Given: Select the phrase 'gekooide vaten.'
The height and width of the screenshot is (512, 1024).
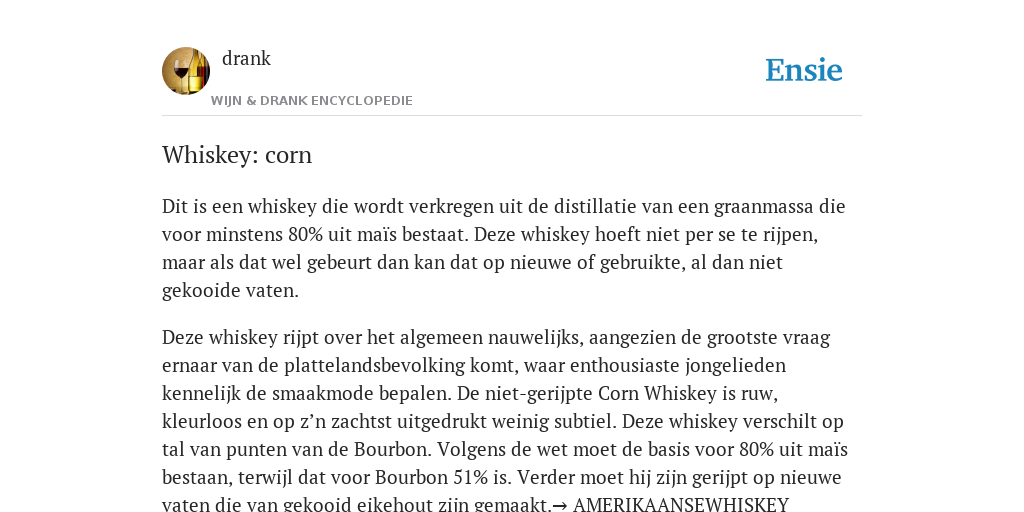Looking at the screenshot, I should pyautogui.click(x=231, y=291).
